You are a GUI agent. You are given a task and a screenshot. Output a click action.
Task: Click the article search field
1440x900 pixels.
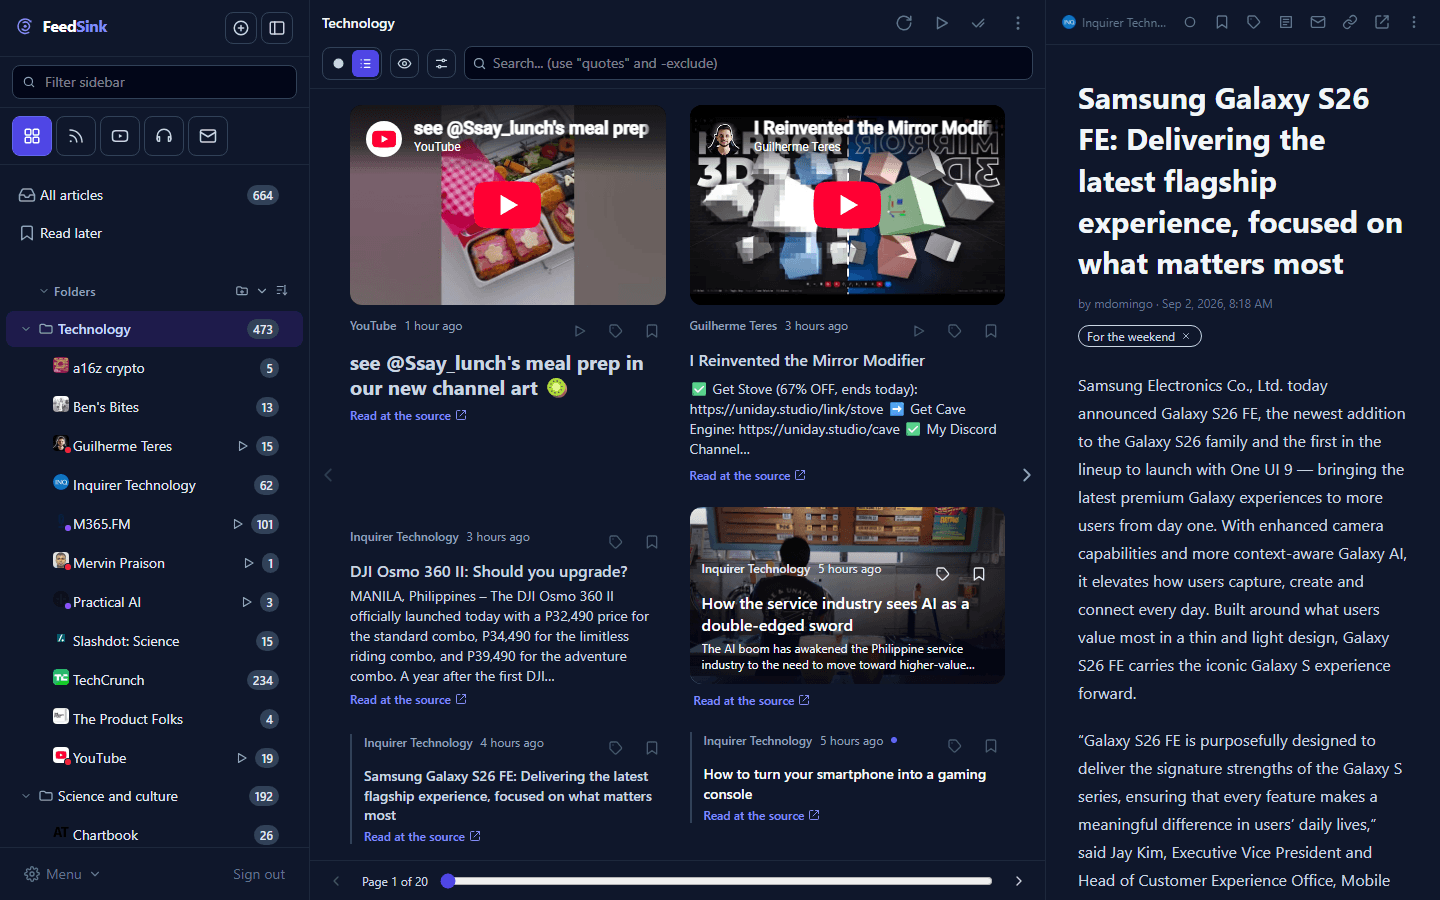pyautogui.click(x=748, y=63)
